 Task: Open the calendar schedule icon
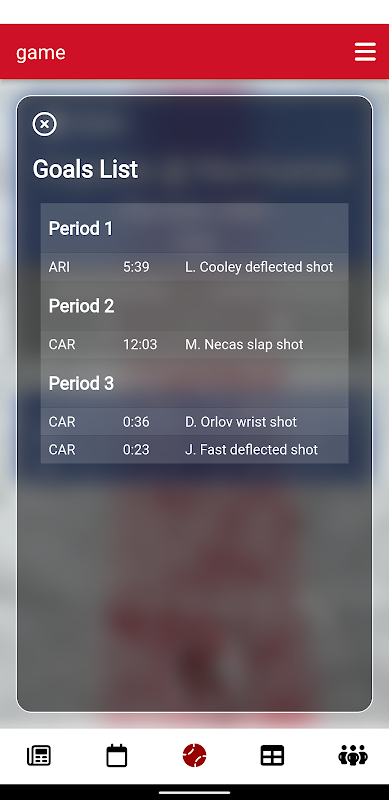click(x=116, y=756)
